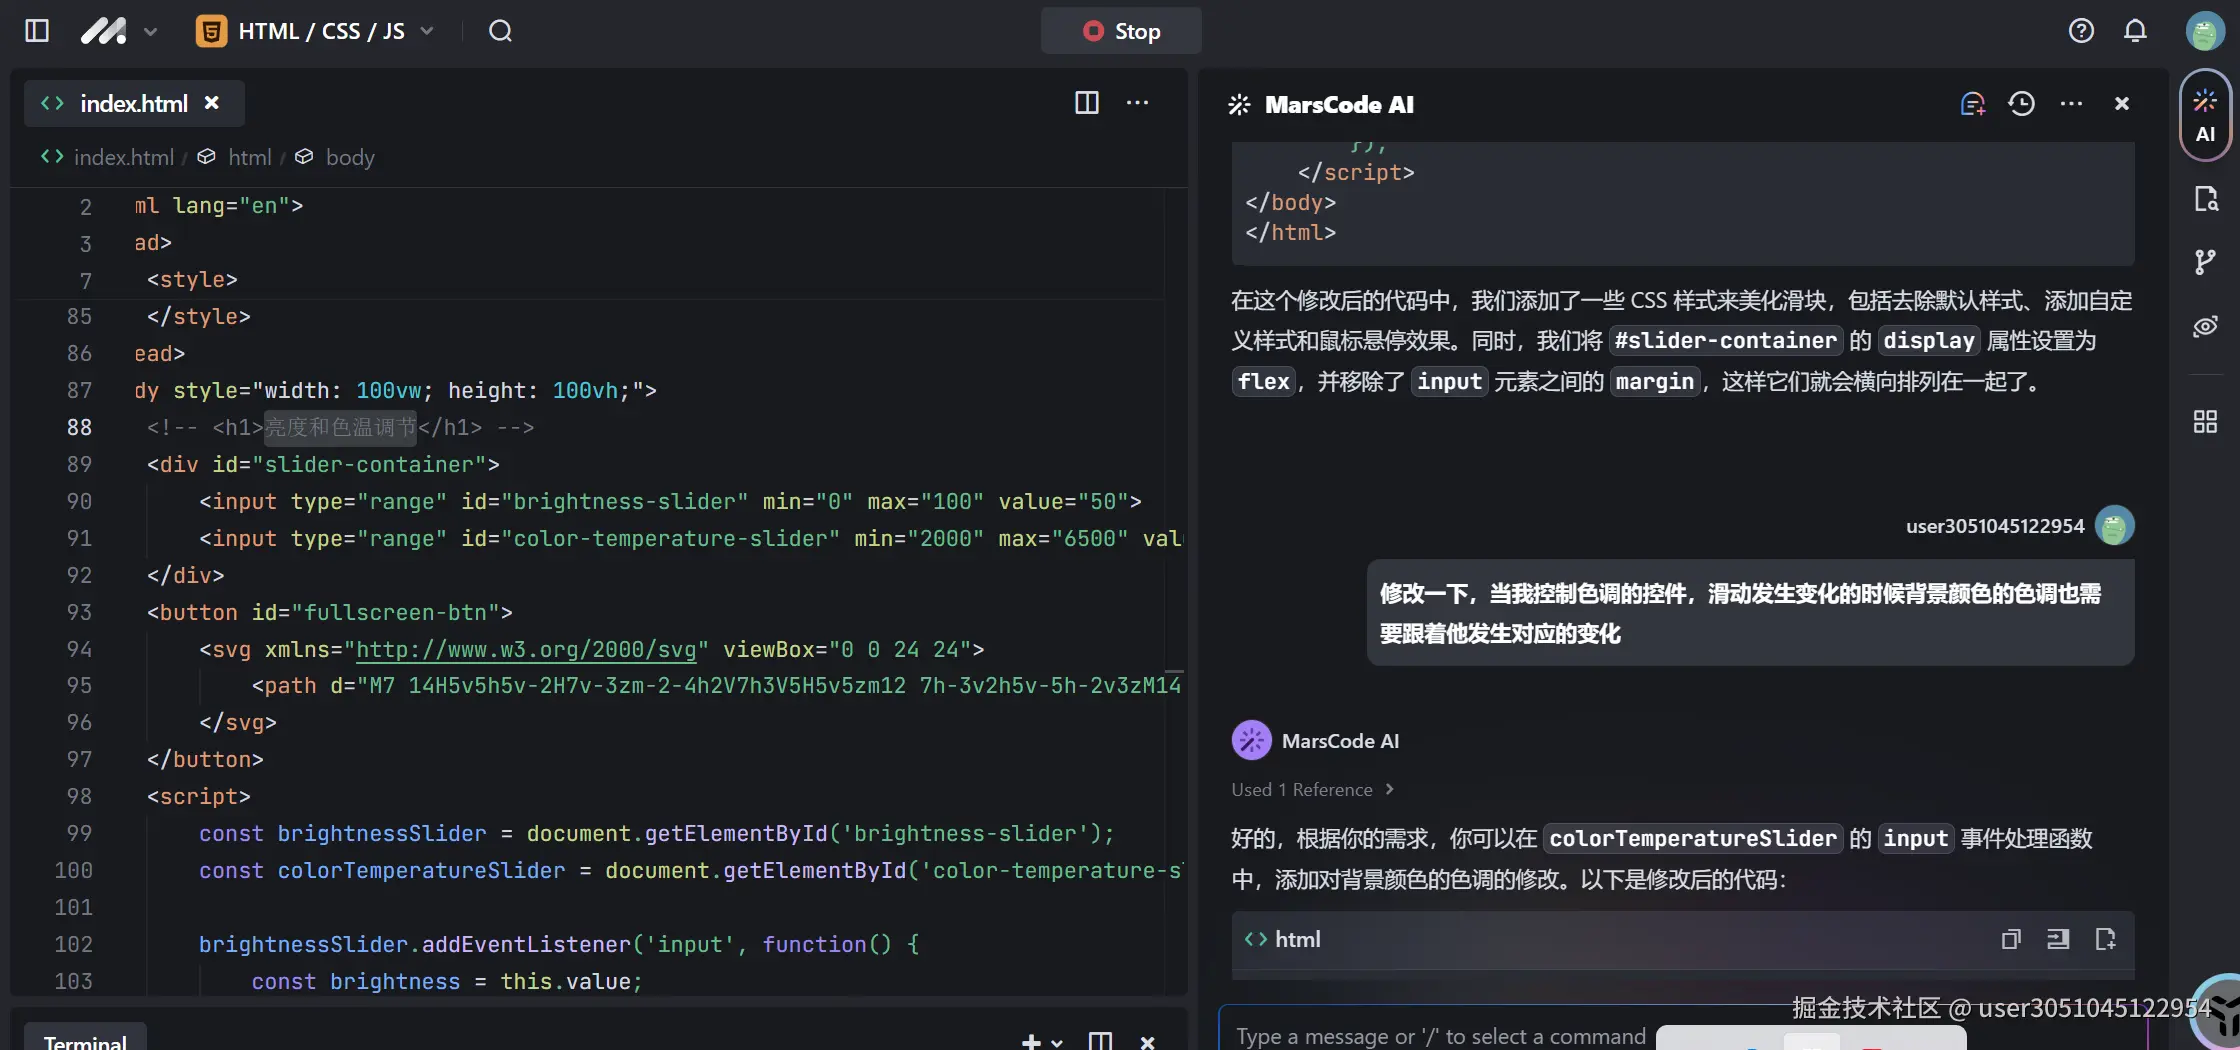Click the body style width line 87

click(395, 390)
